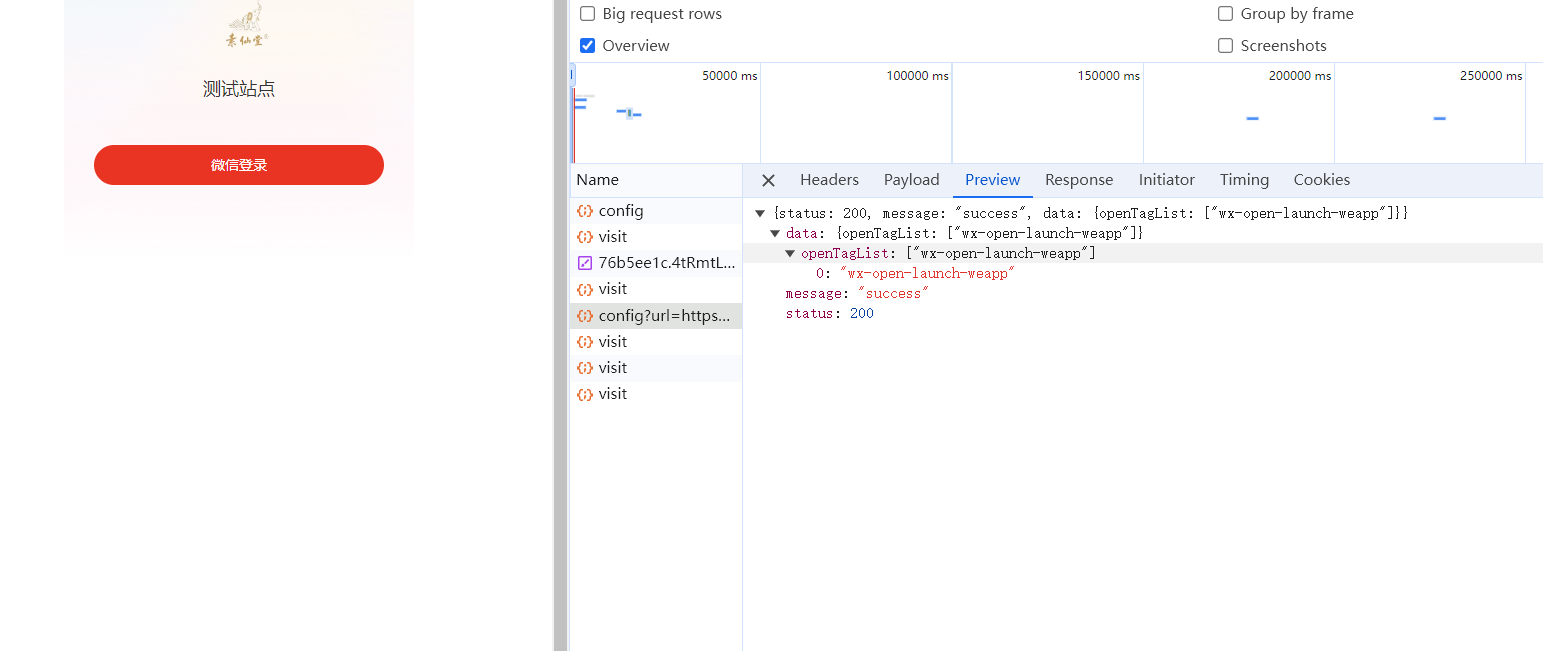Select the config request row

point(656,211)
